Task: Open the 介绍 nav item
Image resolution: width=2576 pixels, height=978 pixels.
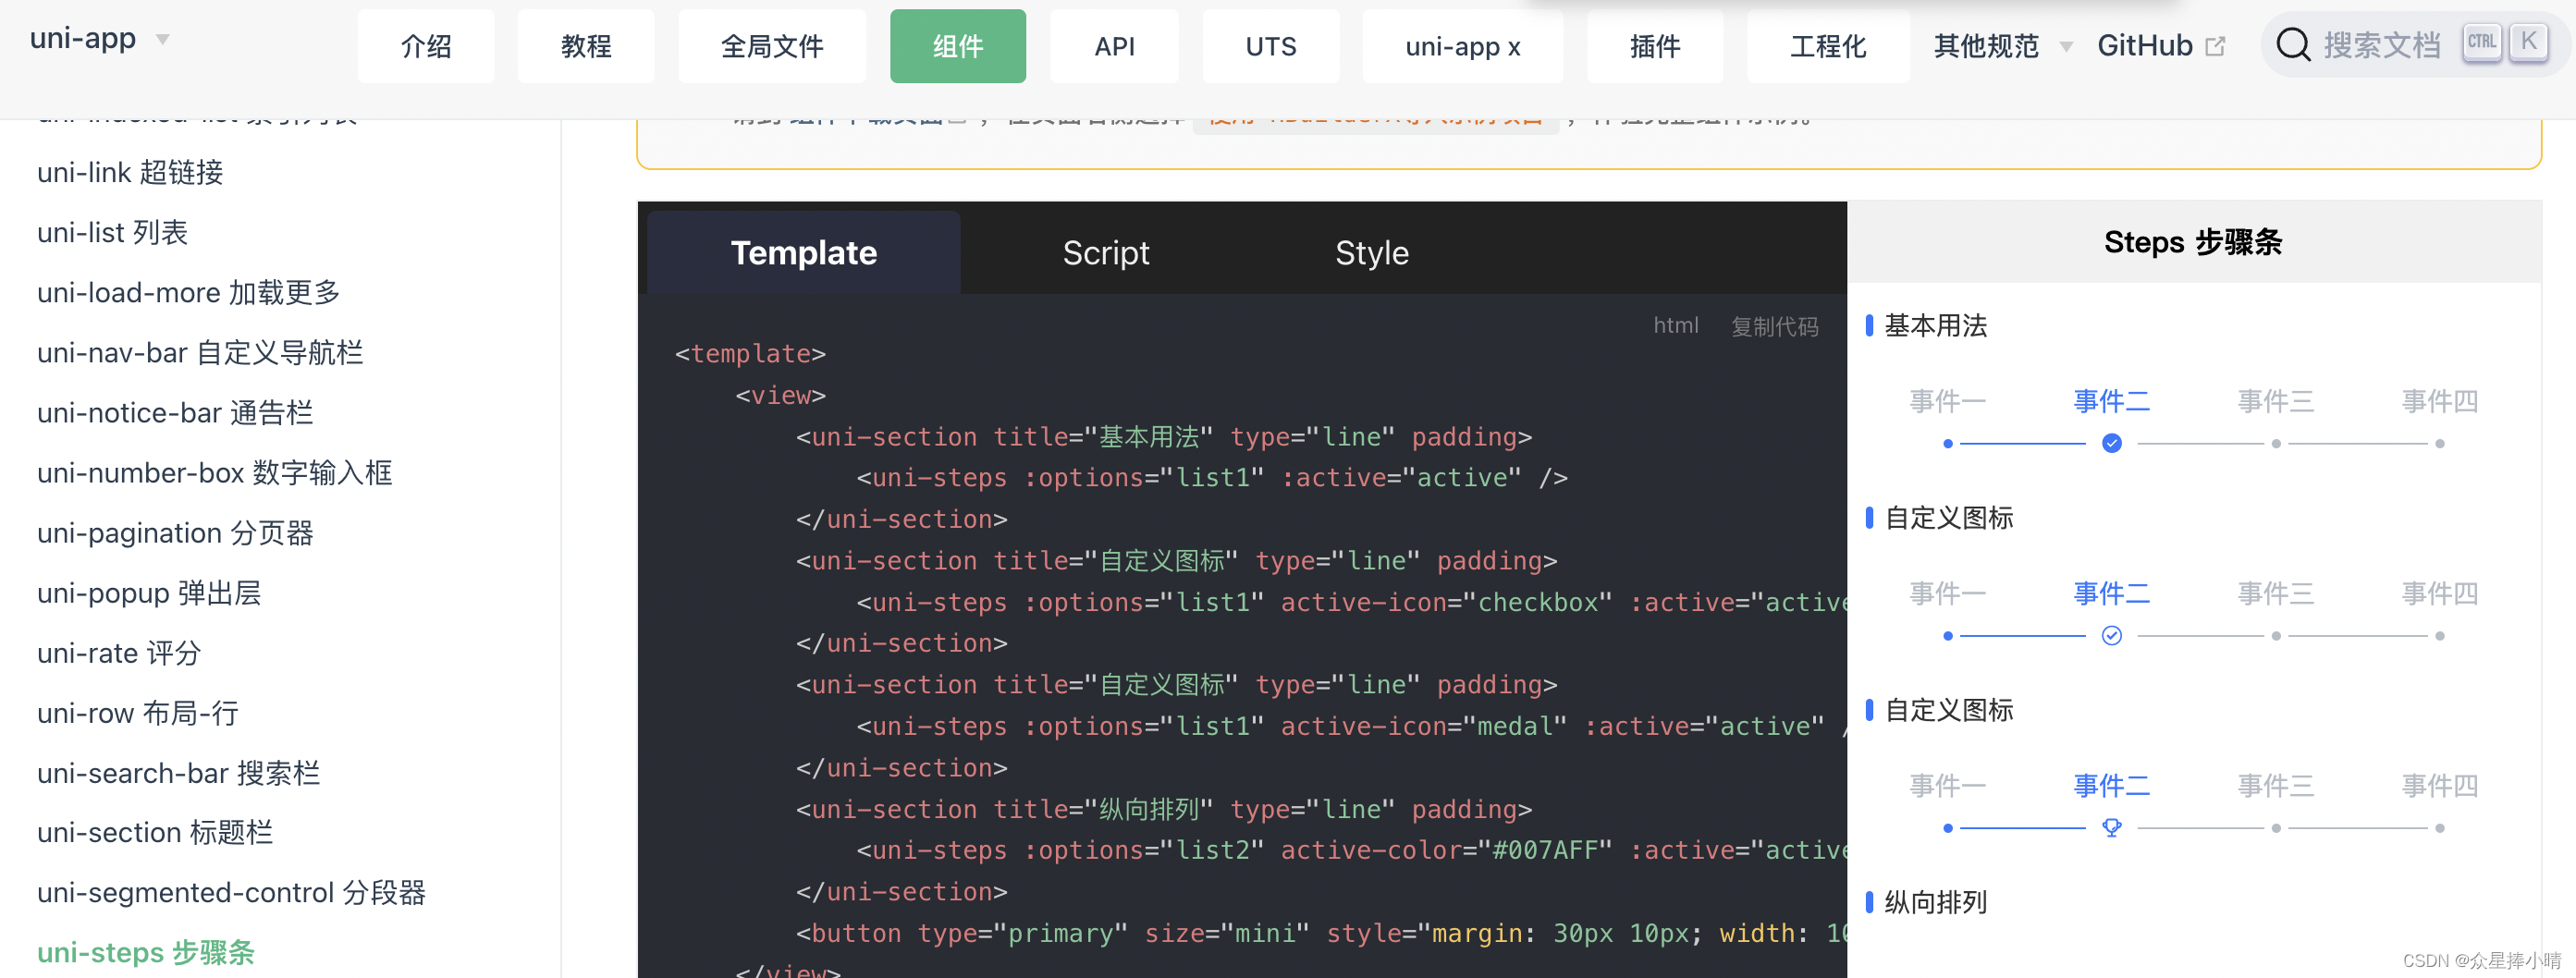Action: click(x=426, y=46)
